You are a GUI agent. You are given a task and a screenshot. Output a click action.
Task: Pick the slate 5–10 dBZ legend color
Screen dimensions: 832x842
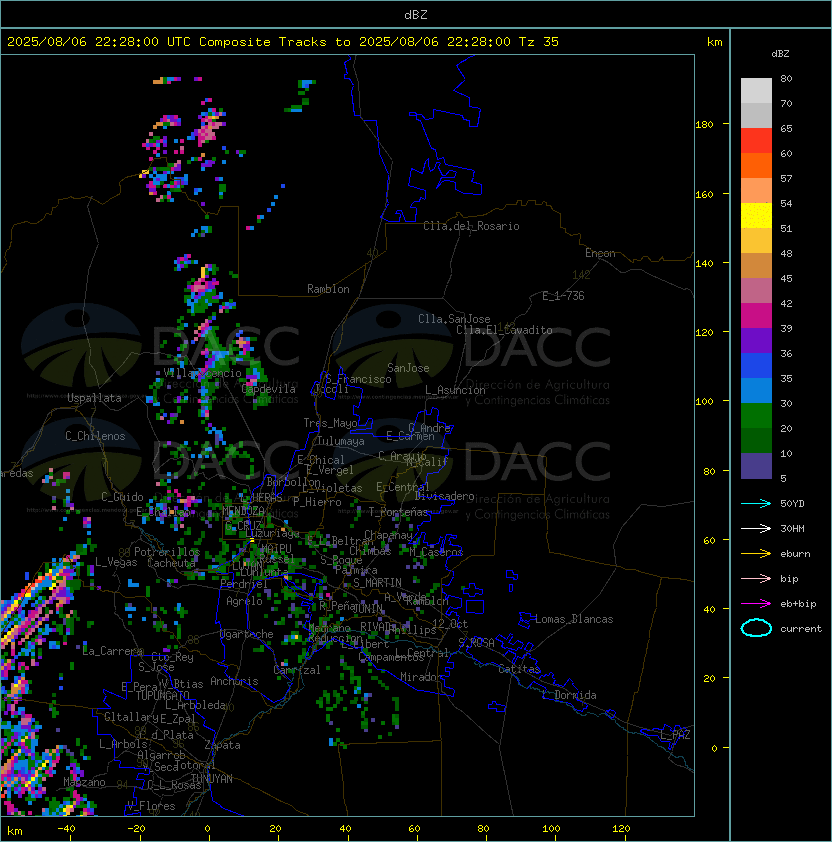[x=756, y=466]
